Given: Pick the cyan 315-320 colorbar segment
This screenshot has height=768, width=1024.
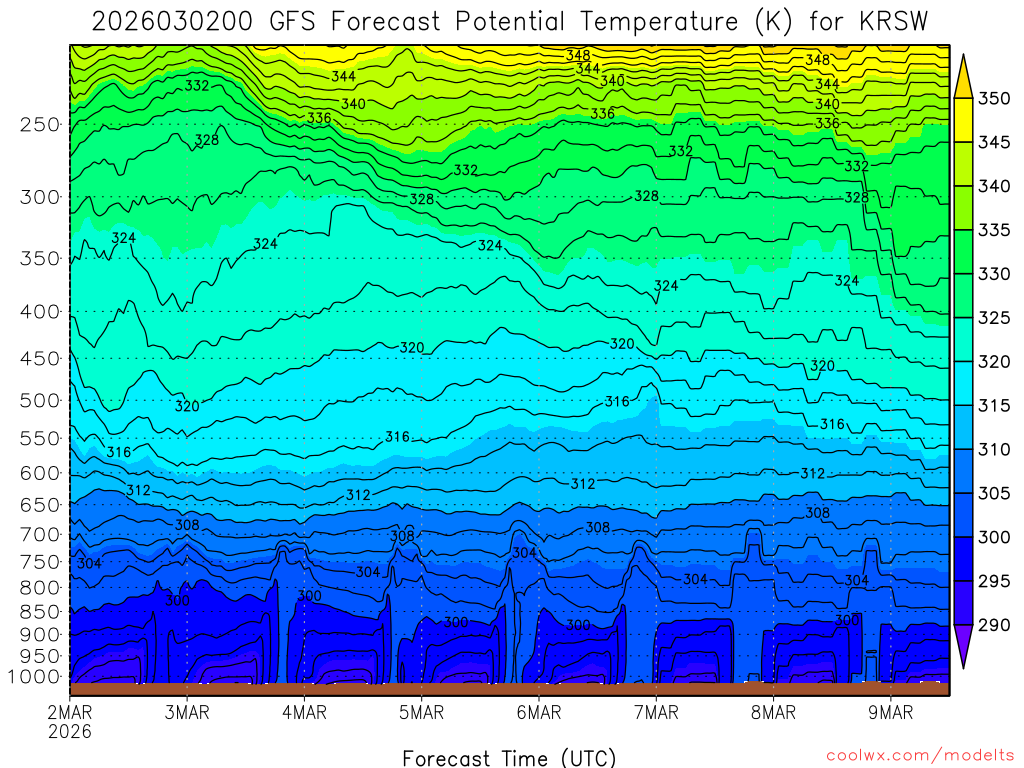Looking at the screenshot, I should point(963,383).
